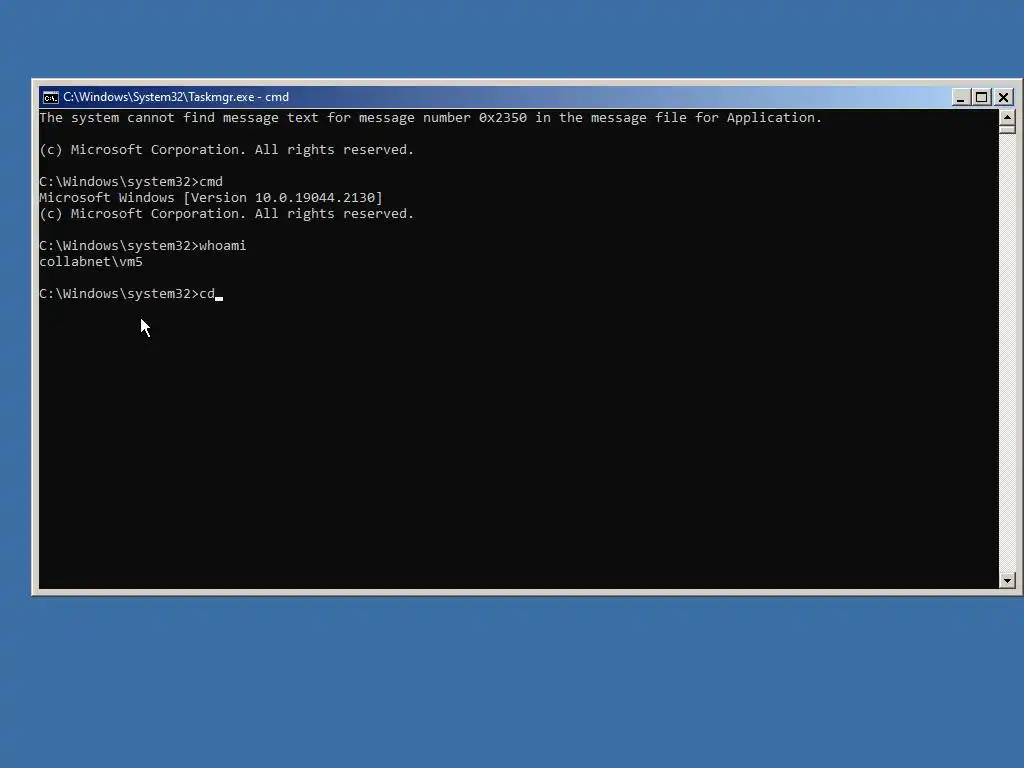Open the cmd system menu icon in the title bar
Image resolution: width=1024 pixels, height=768 pixels.
[x=50, y=97]
